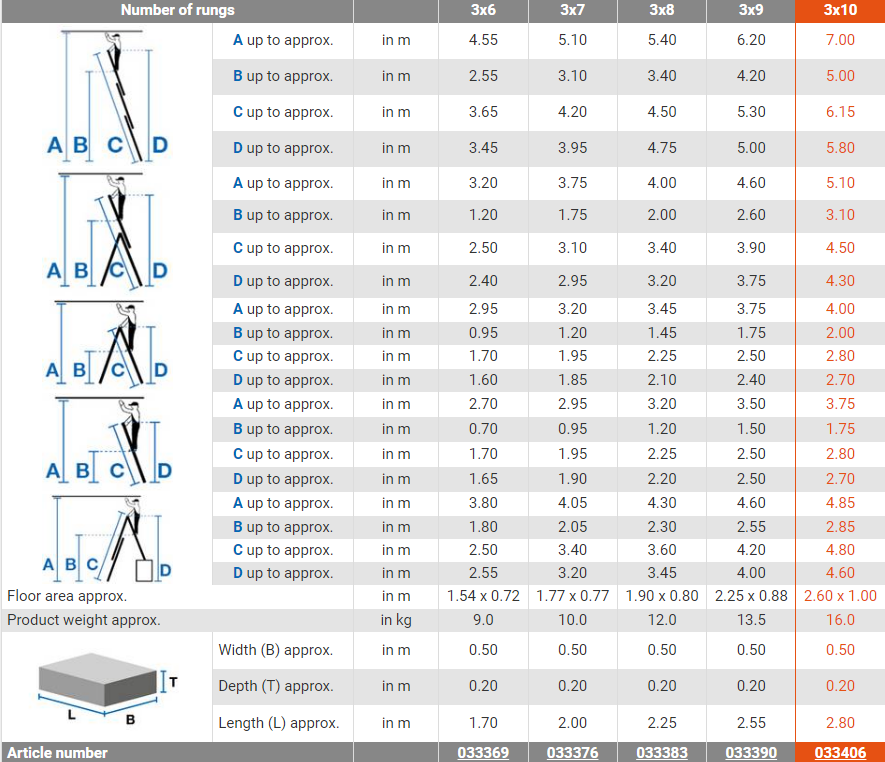This screenshot has width=885, height=762.
Task: Click product weight 13.5
Action: 751,620
